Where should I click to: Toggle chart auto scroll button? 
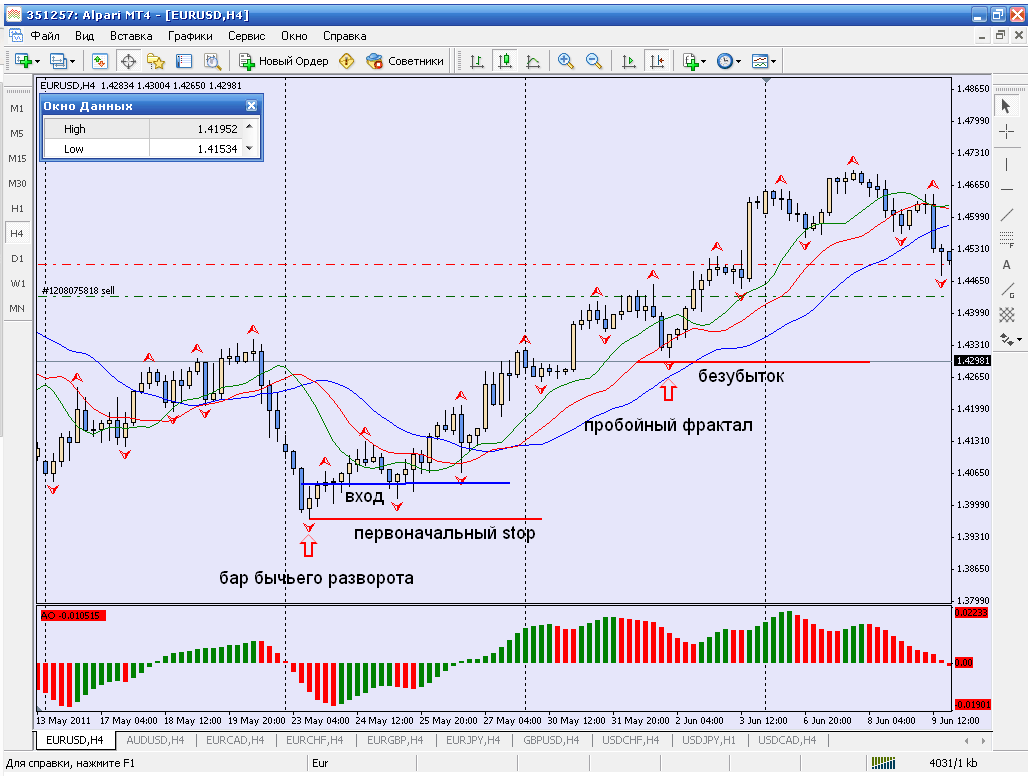(629, 61)
